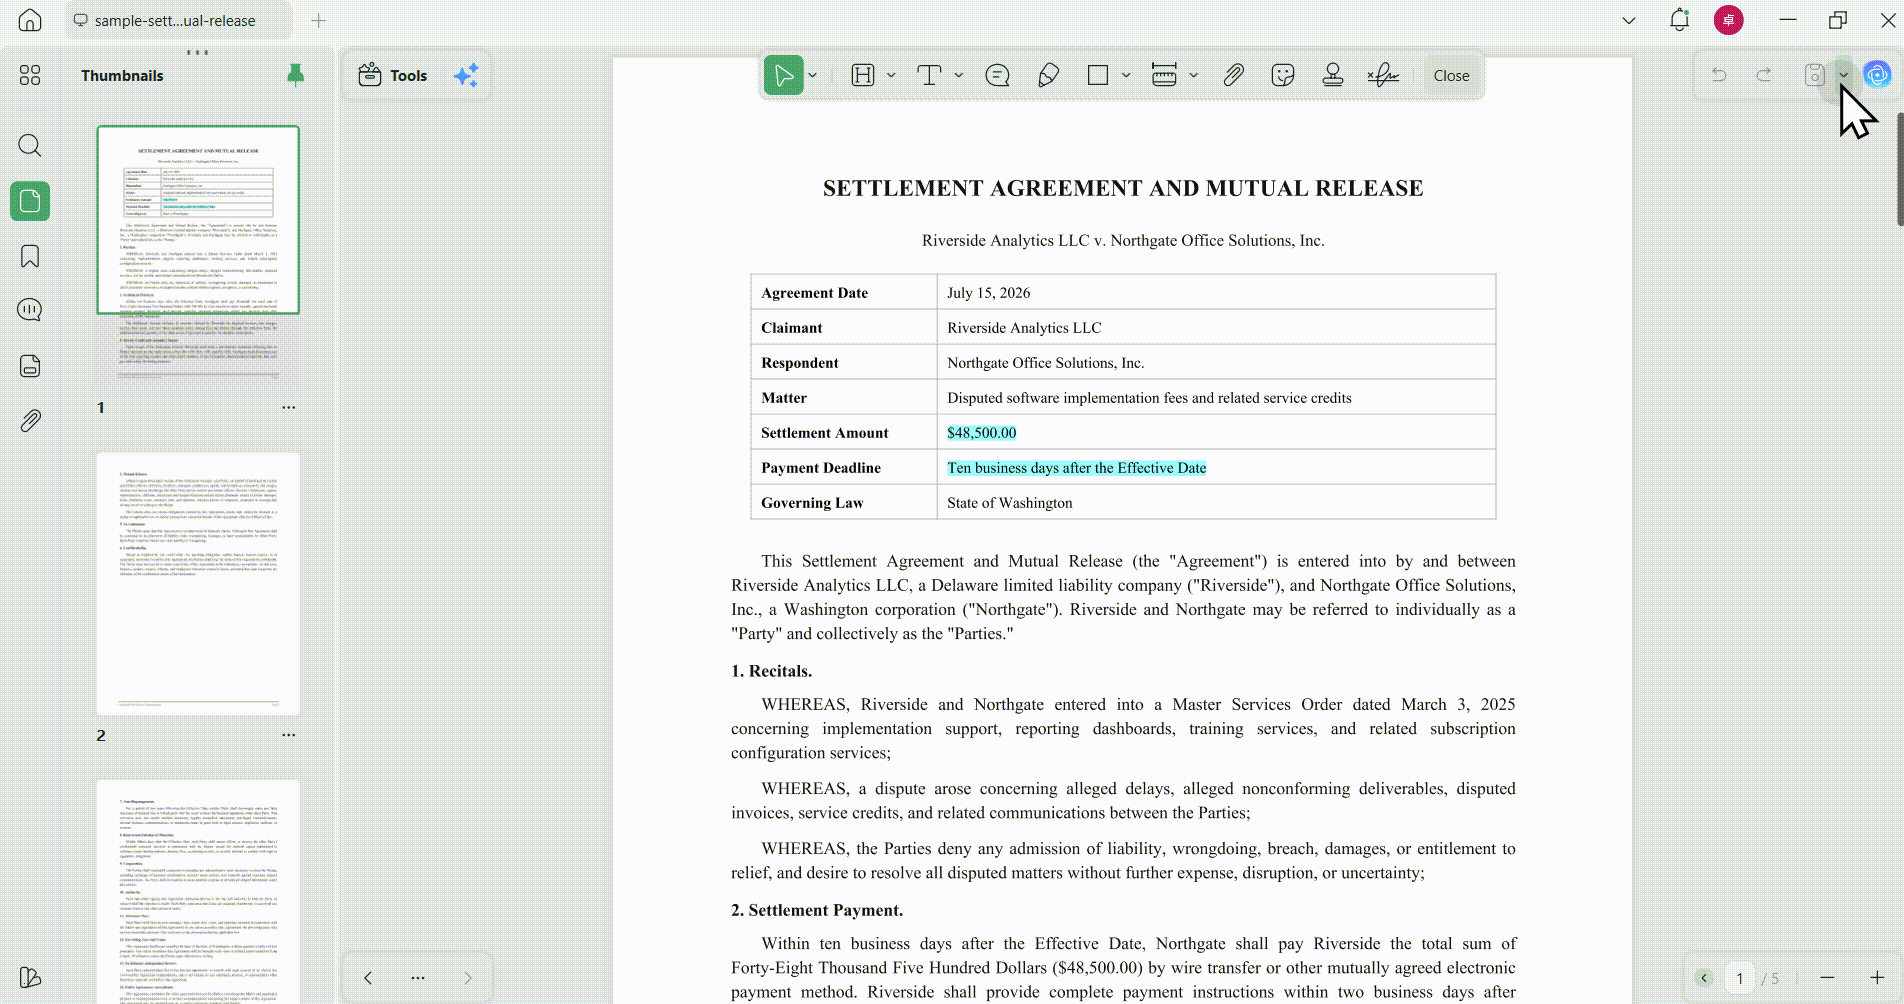Select the Stamp tool
The height and width of the screenshot is (1004, 1904).
pyautogui.click(x=1333, y=75)
